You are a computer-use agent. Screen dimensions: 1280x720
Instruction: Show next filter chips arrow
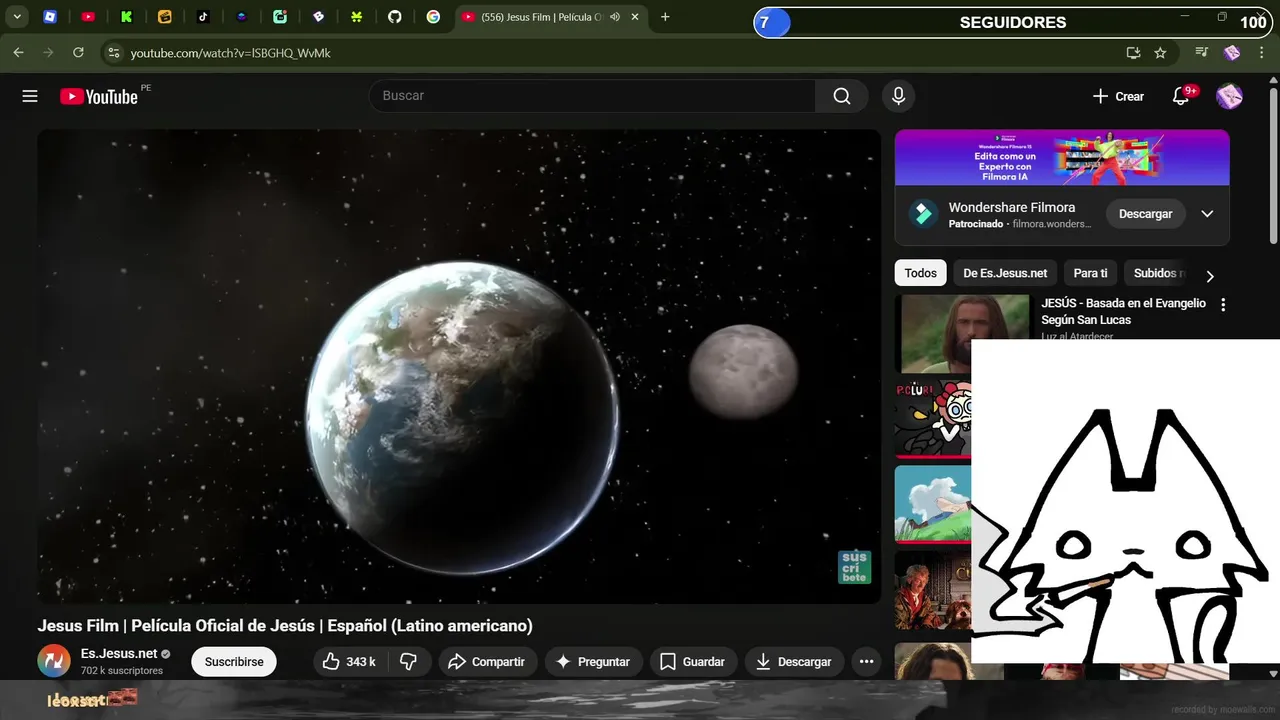[1210, 276]
